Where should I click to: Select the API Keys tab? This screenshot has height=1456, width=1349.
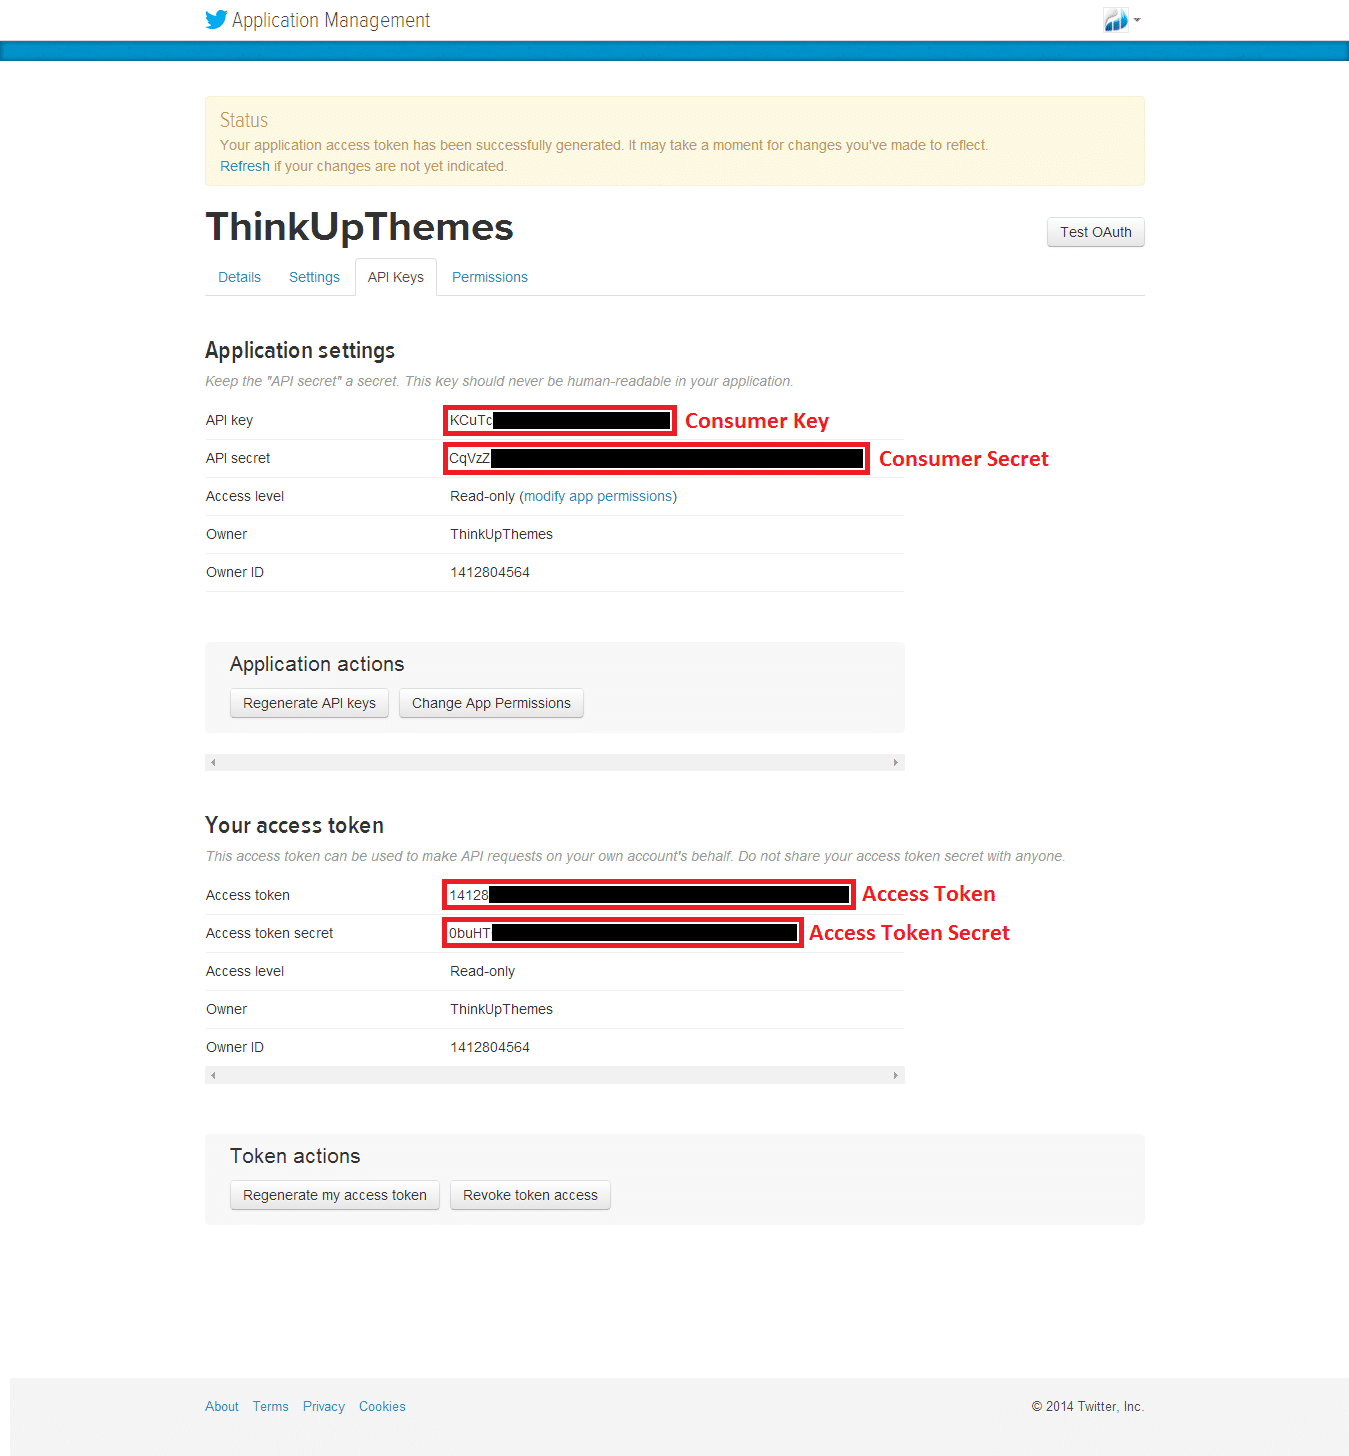[395, 277]
